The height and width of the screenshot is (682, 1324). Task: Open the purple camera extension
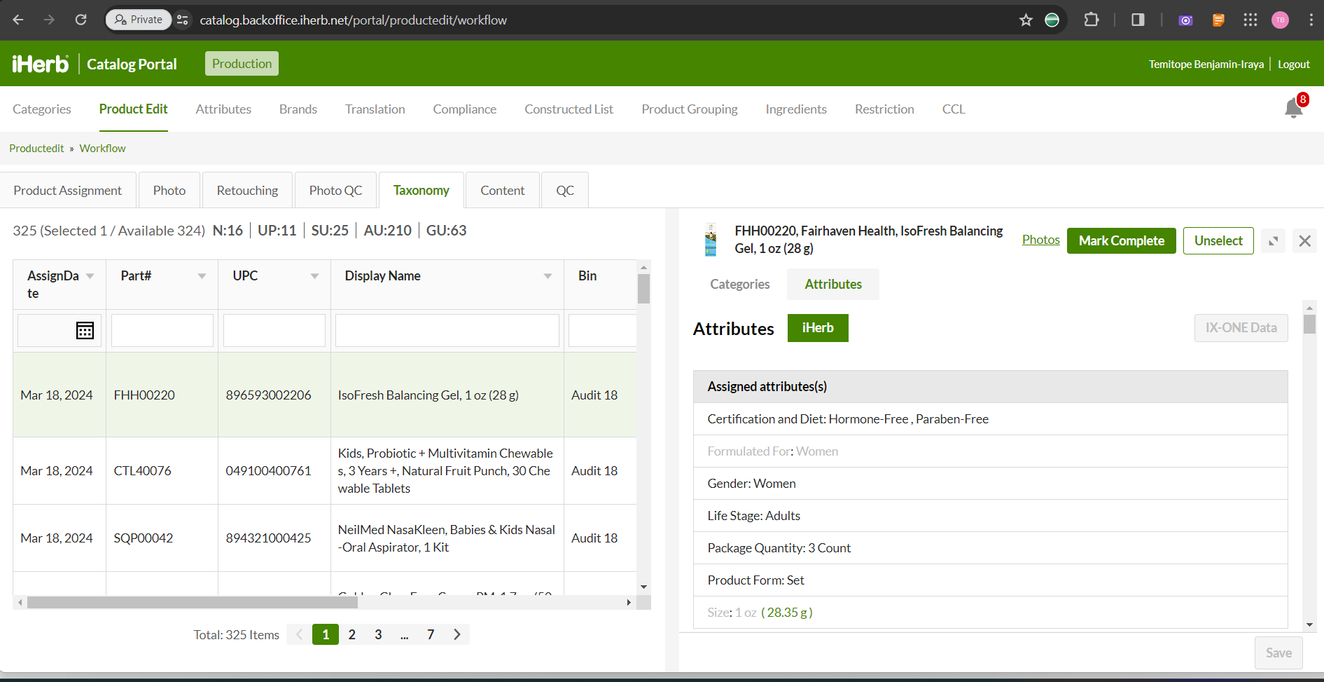(1186, 20)
